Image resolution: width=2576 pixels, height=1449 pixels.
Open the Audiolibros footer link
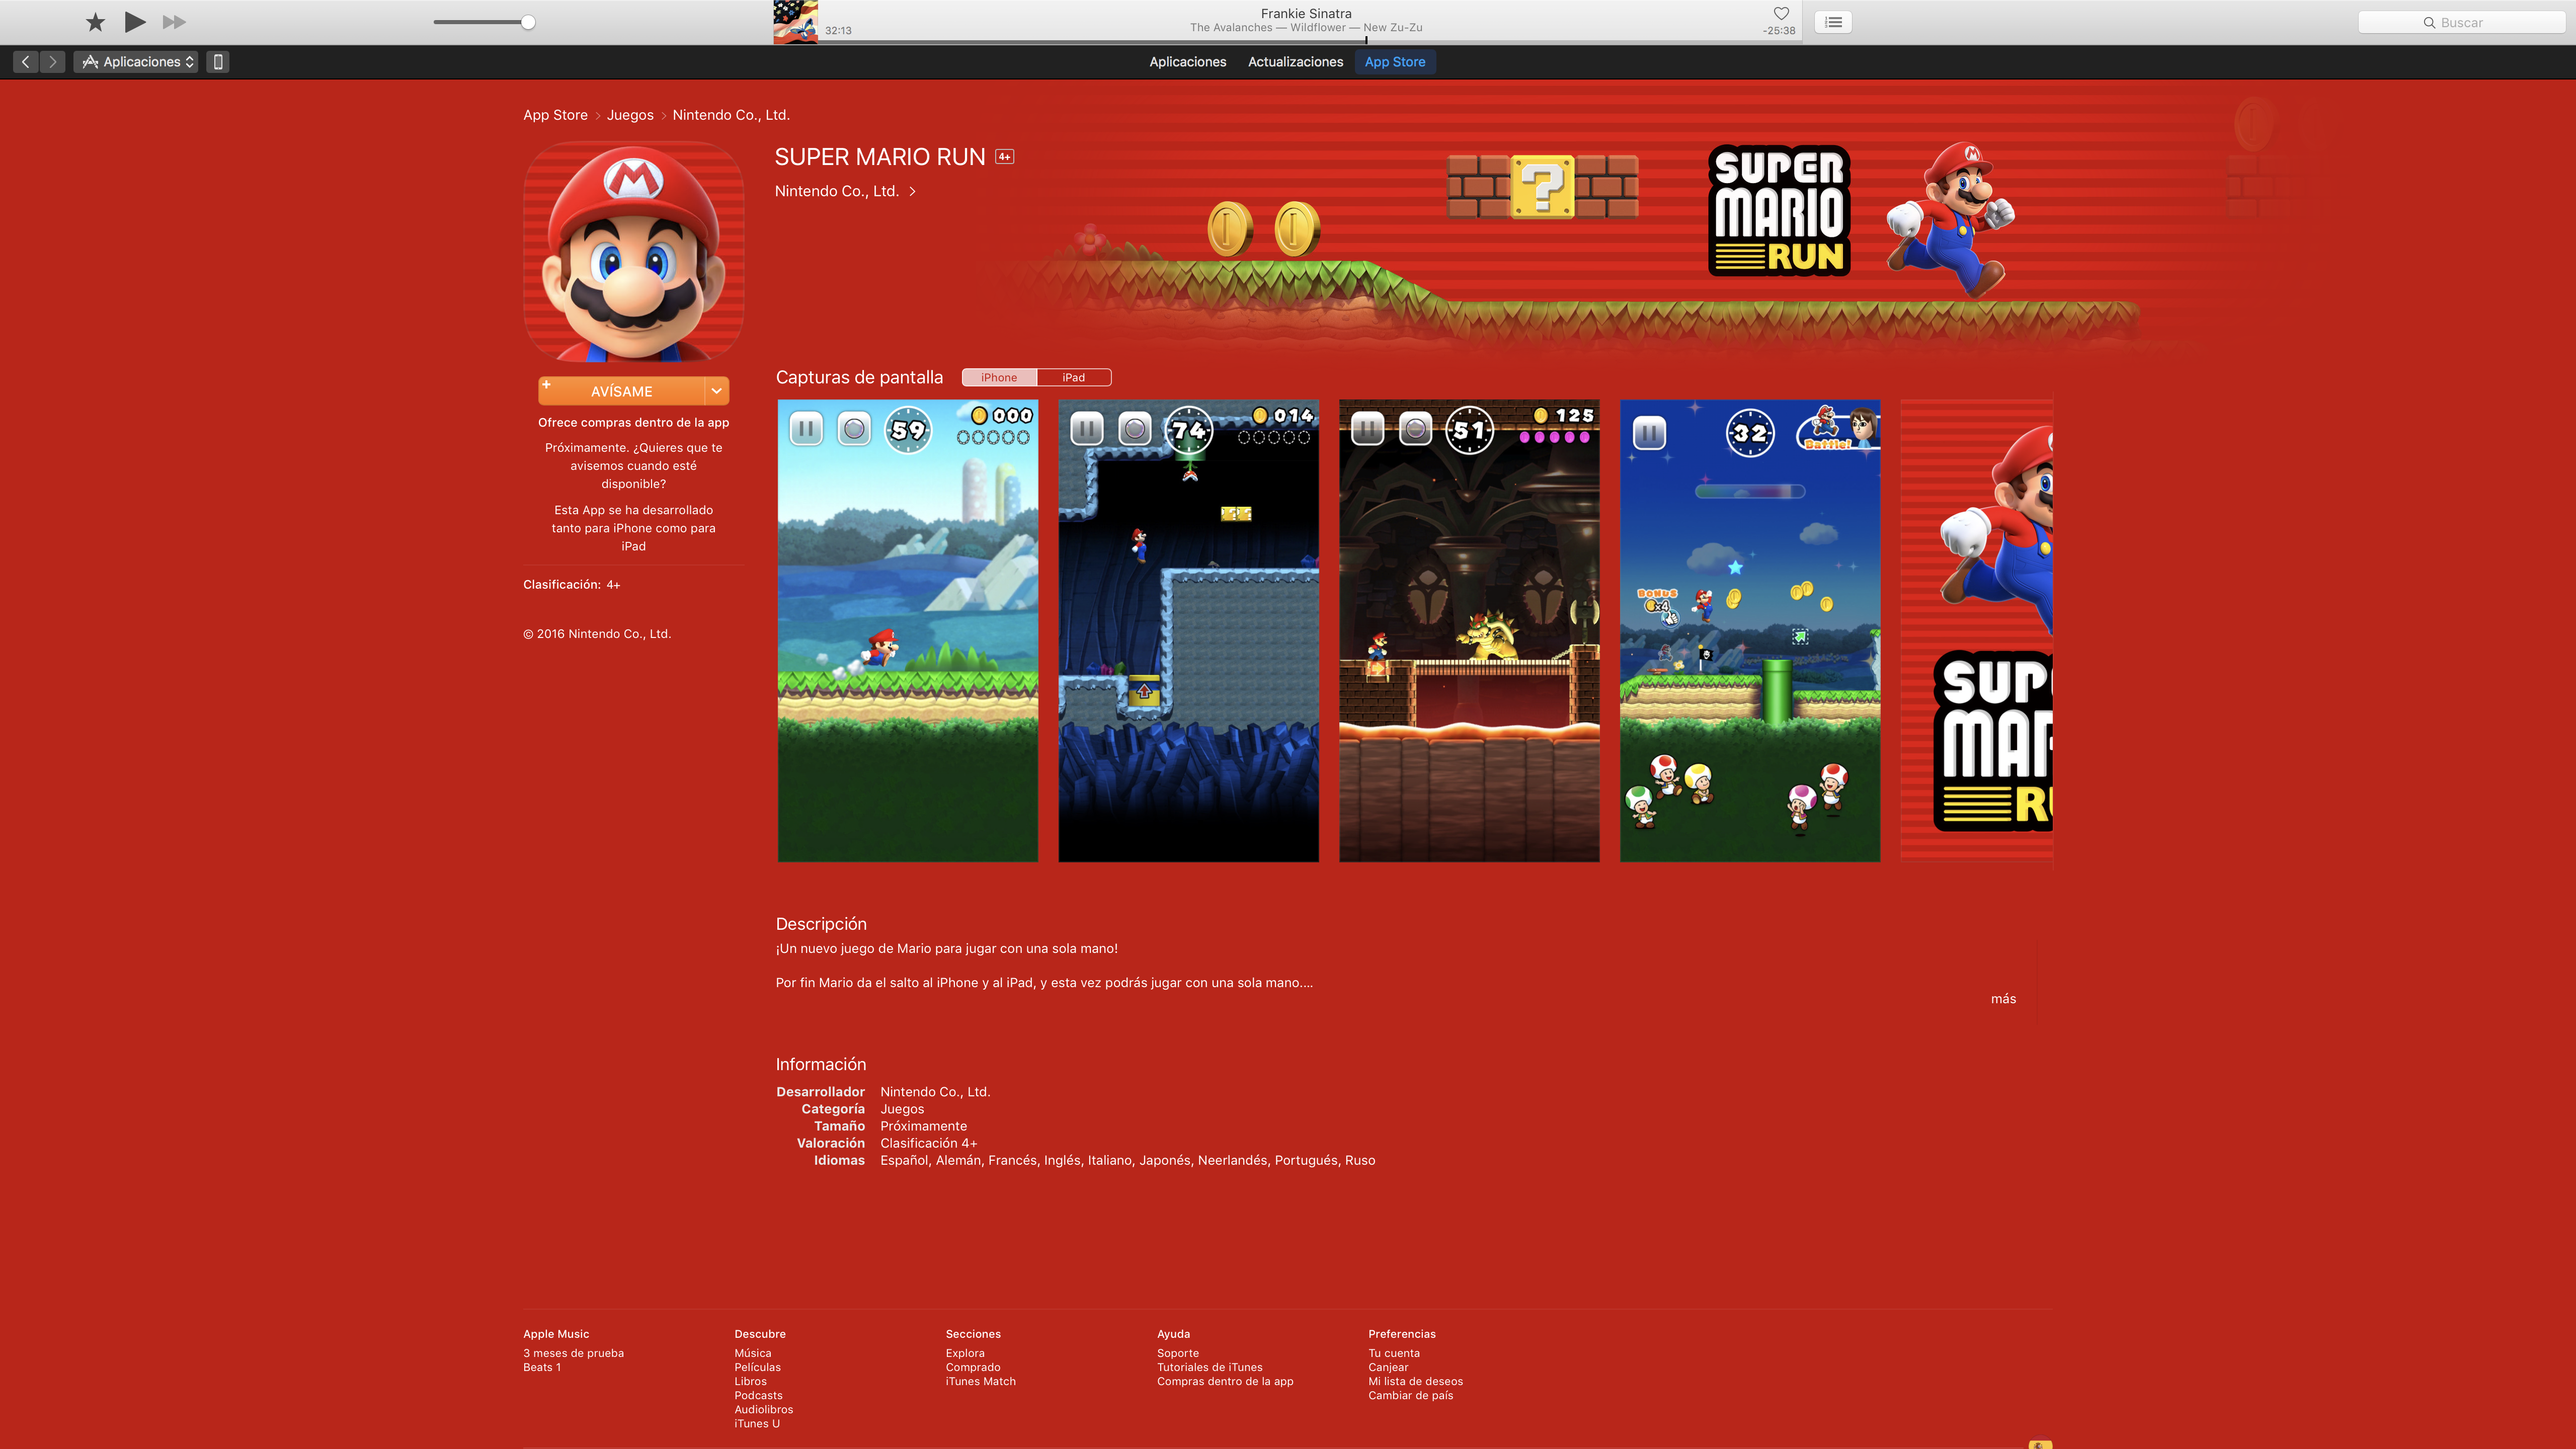click(763, 1409)
